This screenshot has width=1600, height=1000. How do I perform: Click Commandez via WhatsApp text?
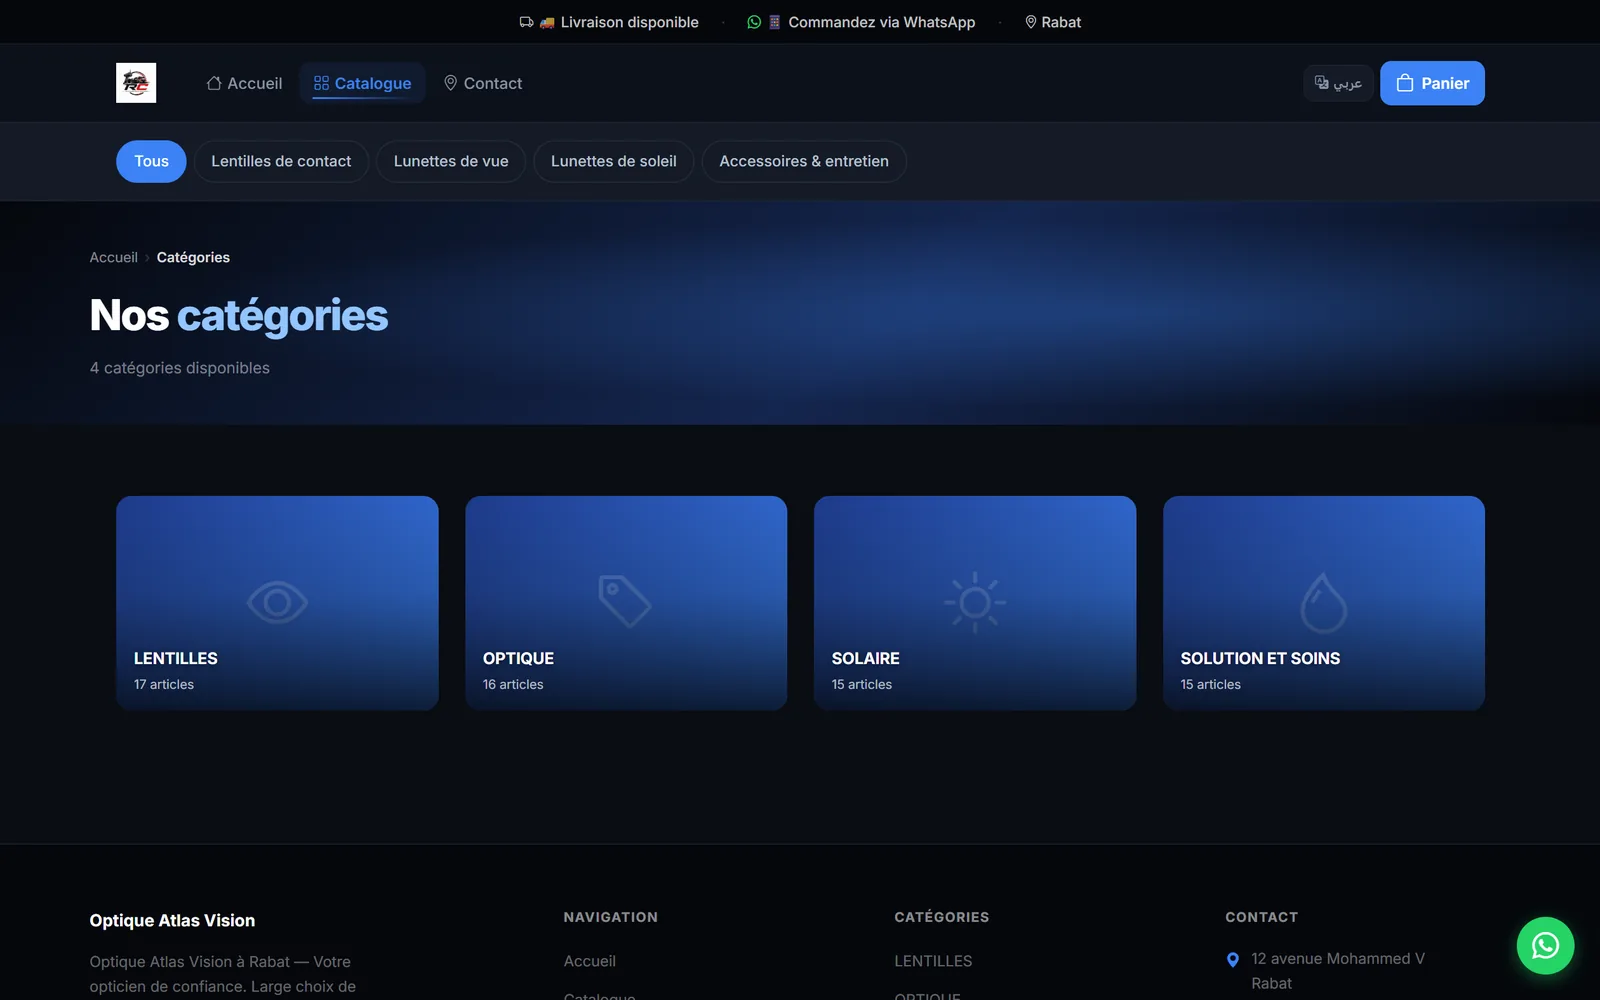point(882,22)
